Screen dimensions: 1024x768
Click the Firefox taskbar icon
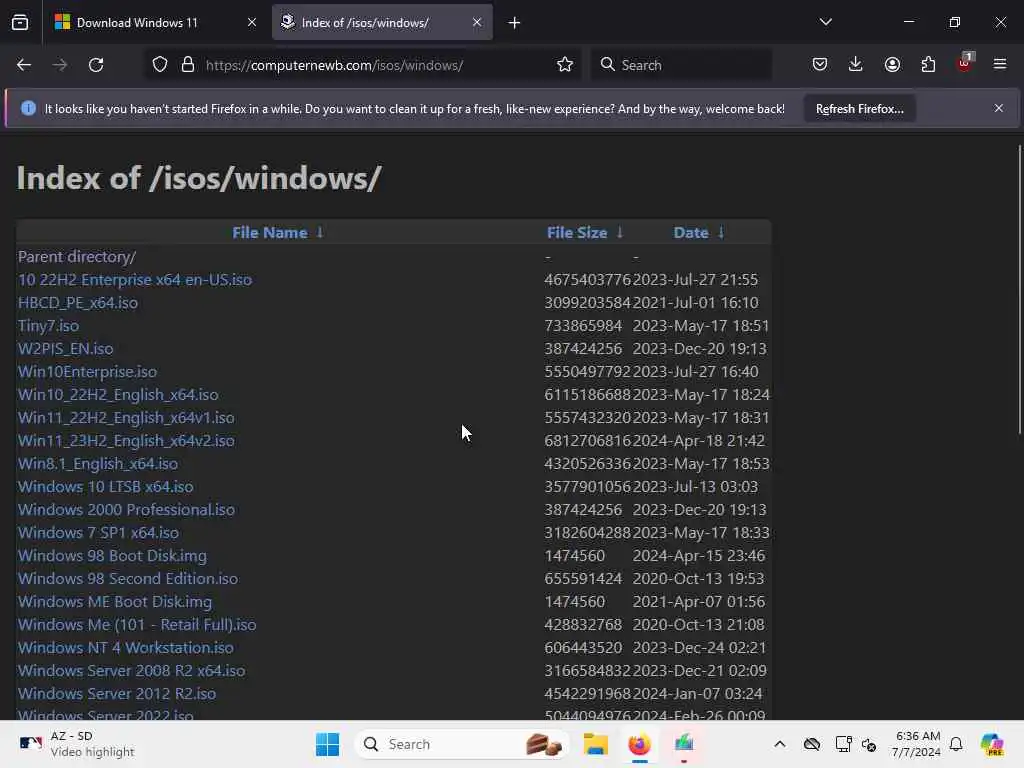pyautogui.click(x=639, y=744)
